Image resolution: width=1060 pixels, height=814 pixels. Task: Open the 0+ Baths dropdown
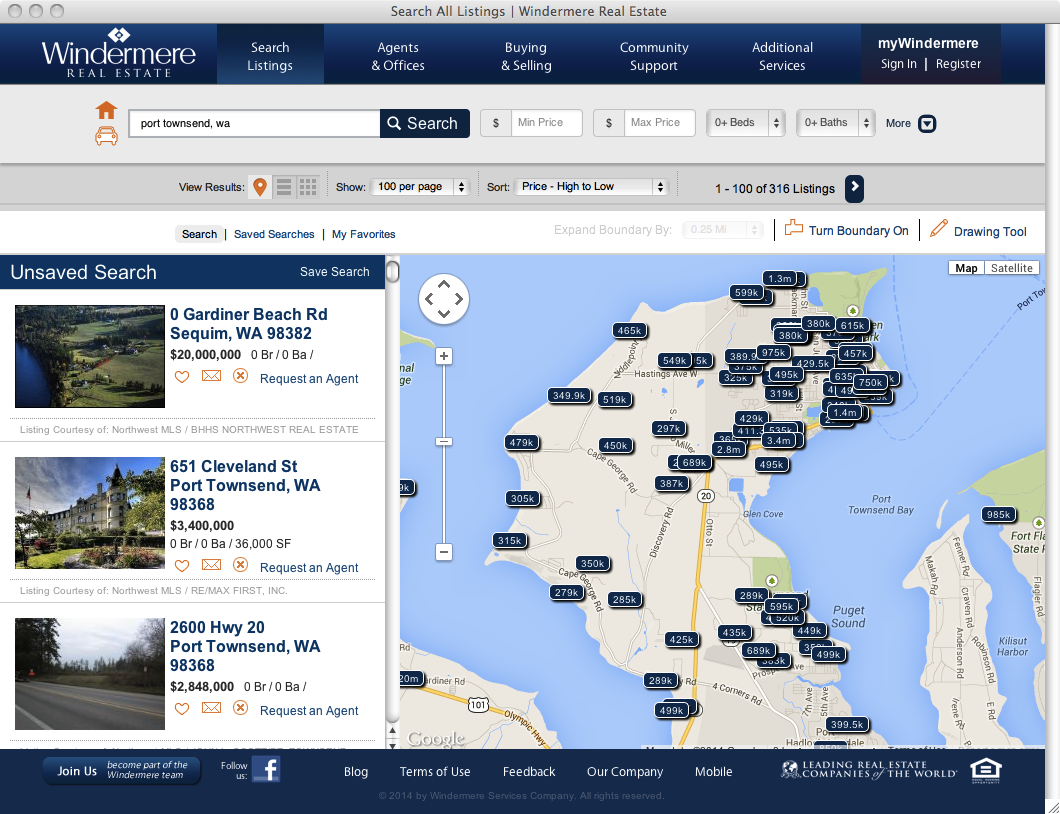click(x=836, y=123)
